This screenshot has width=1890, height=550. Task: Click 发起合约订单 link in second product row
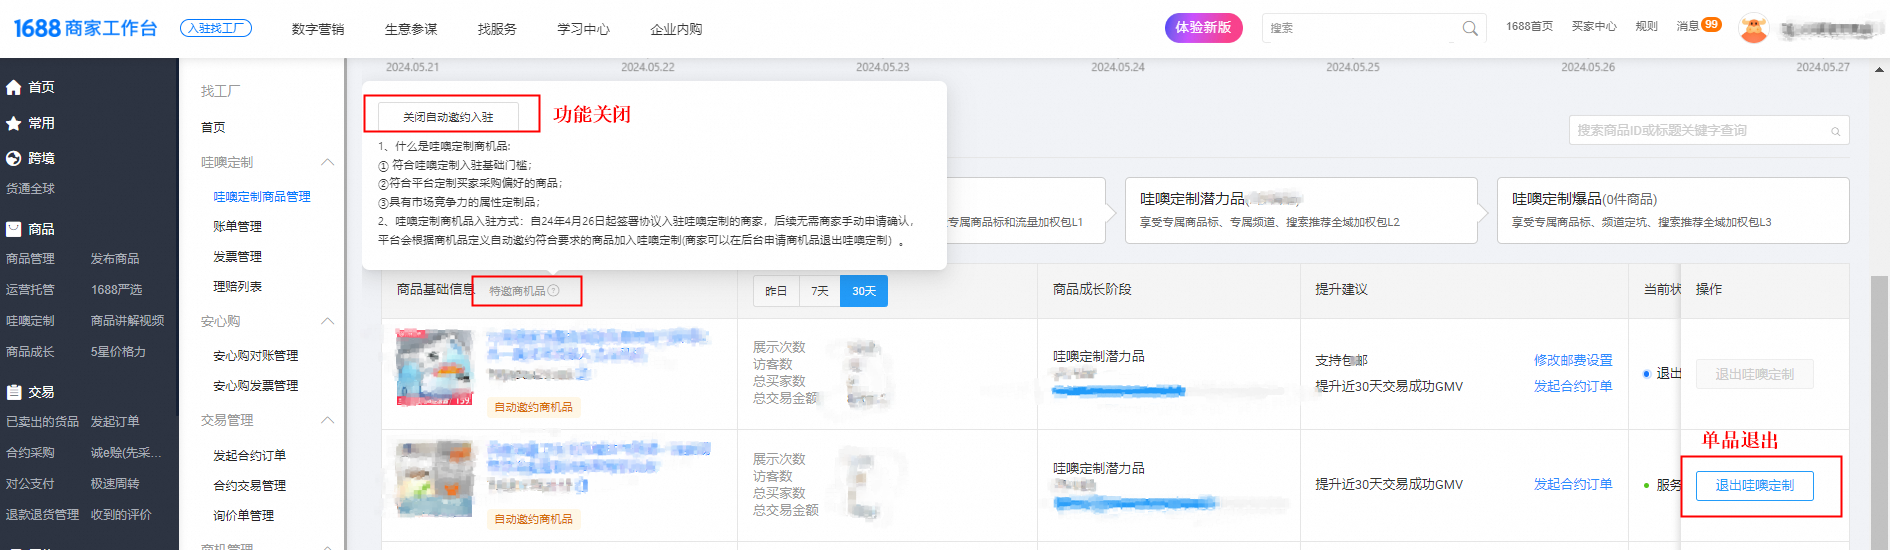click(1573, 484)
